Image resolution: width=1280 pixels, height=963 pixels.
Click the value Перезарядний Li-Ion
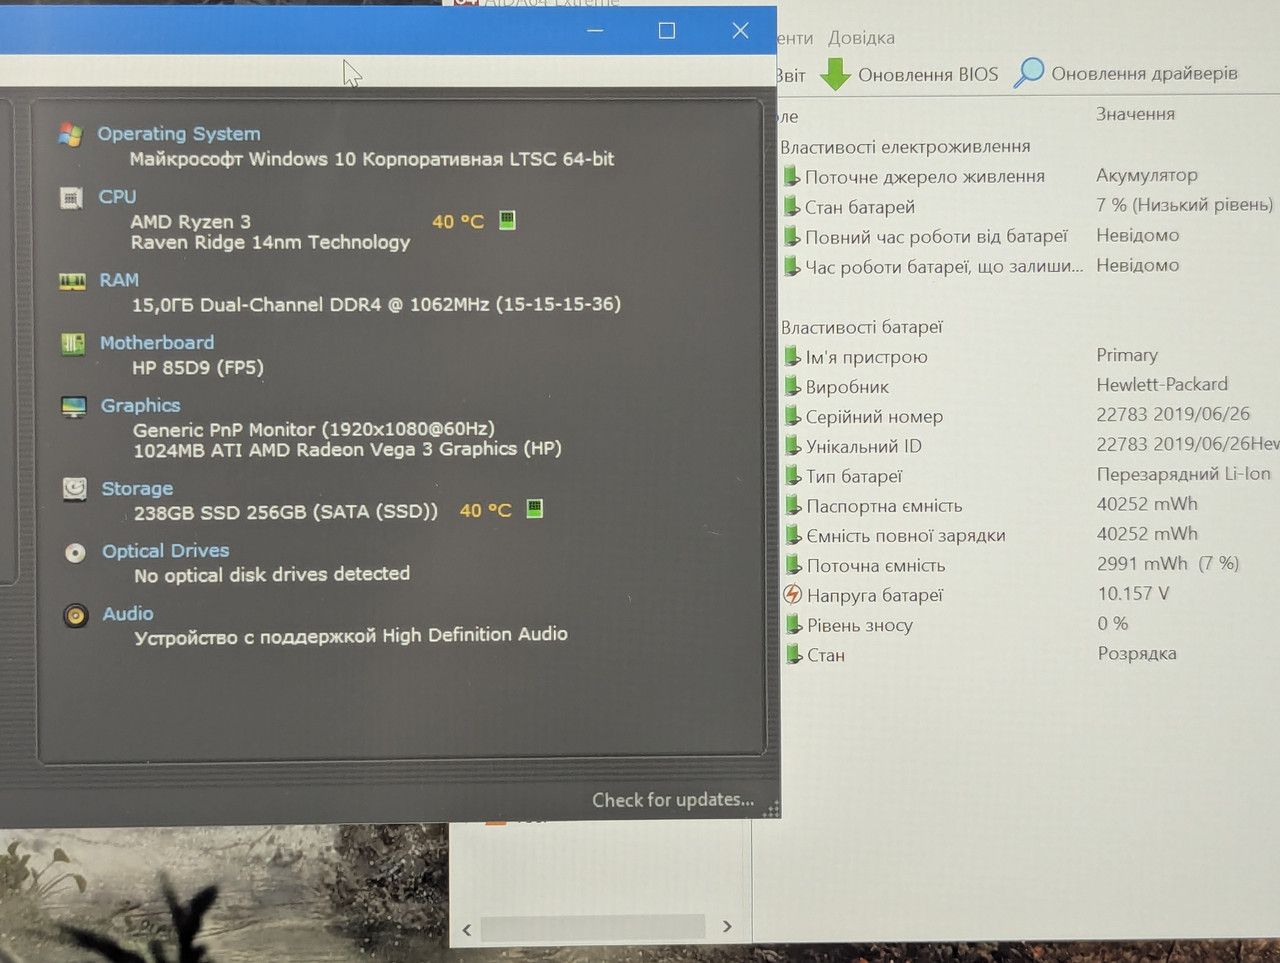coord(1183,474)
